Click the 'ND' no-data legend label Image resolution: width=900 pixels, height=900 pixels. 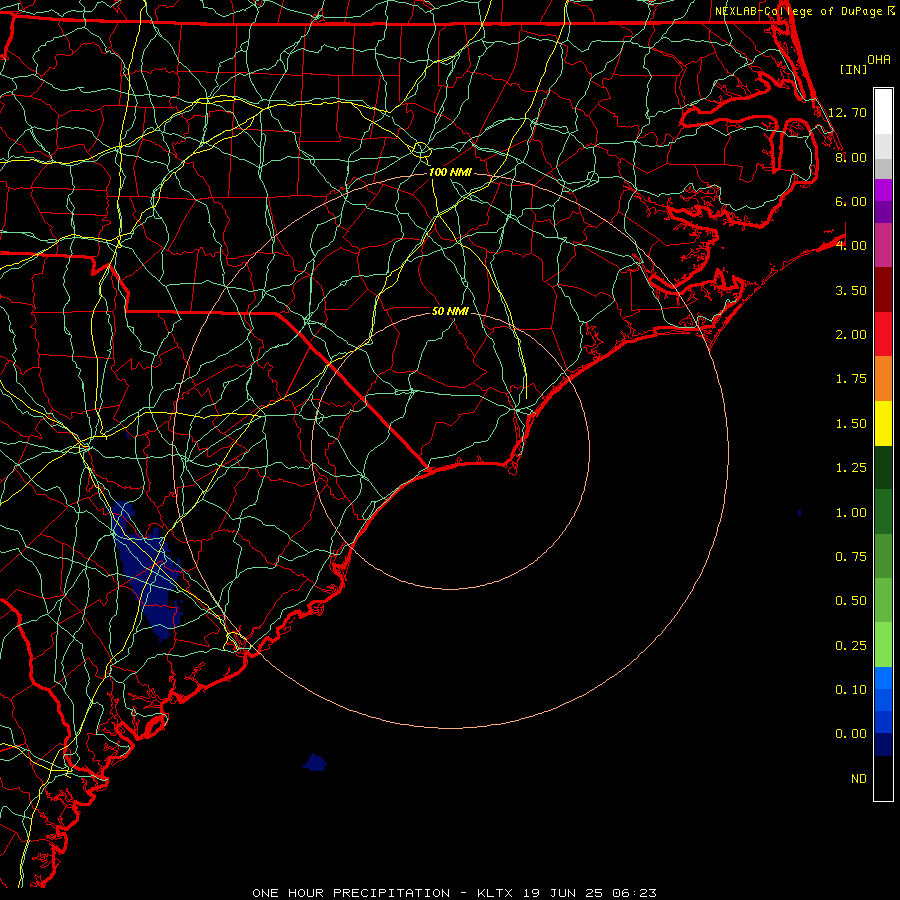859,779
